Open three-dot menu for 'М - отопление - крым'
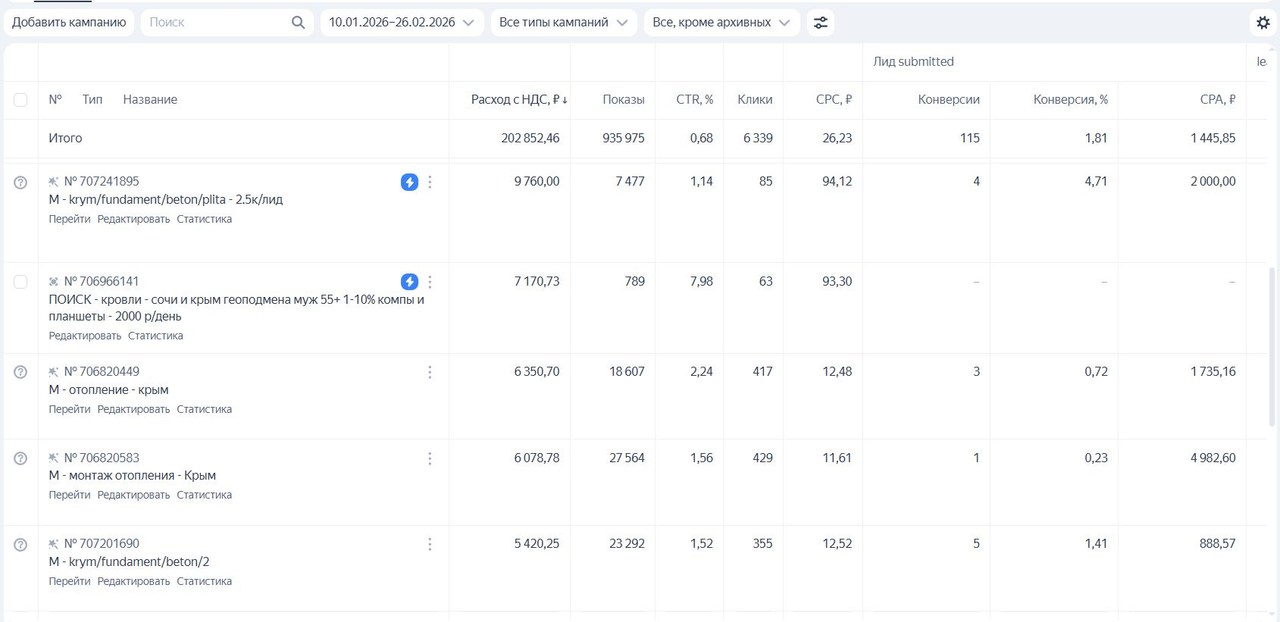The height and width of the screenshot is (622, 1280). pyautogui.click(x=430, y=372)
